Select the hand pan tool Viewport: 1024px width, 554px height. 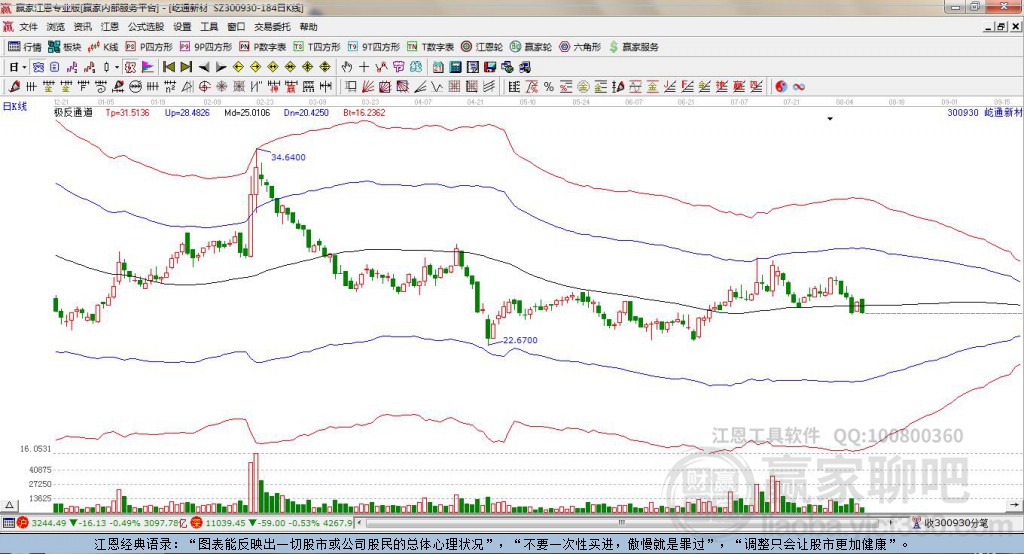click(x=347, y=67)
